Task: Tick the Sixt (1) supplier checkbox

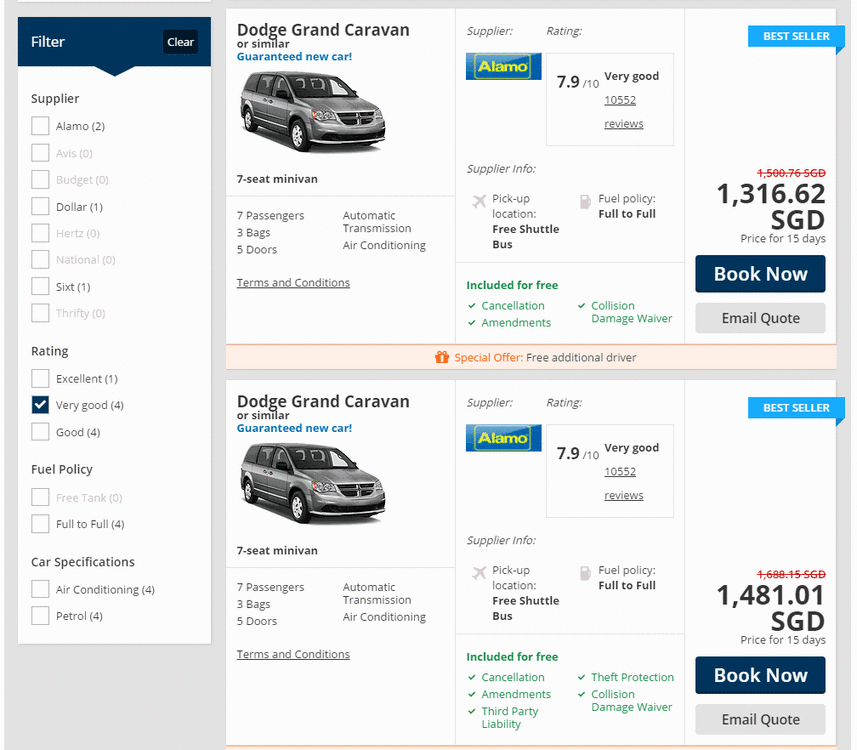Action: 40,286
